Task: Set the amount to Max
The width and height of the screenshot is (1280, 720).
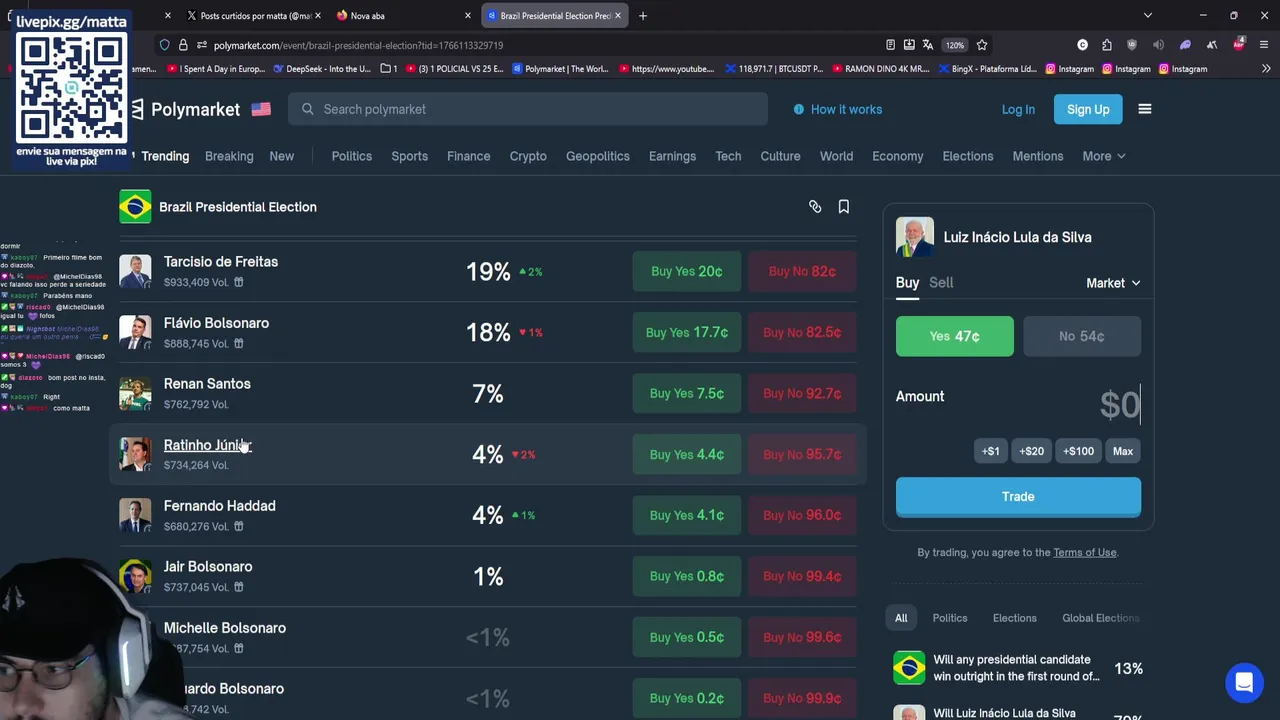Action: click(1123, 451)
